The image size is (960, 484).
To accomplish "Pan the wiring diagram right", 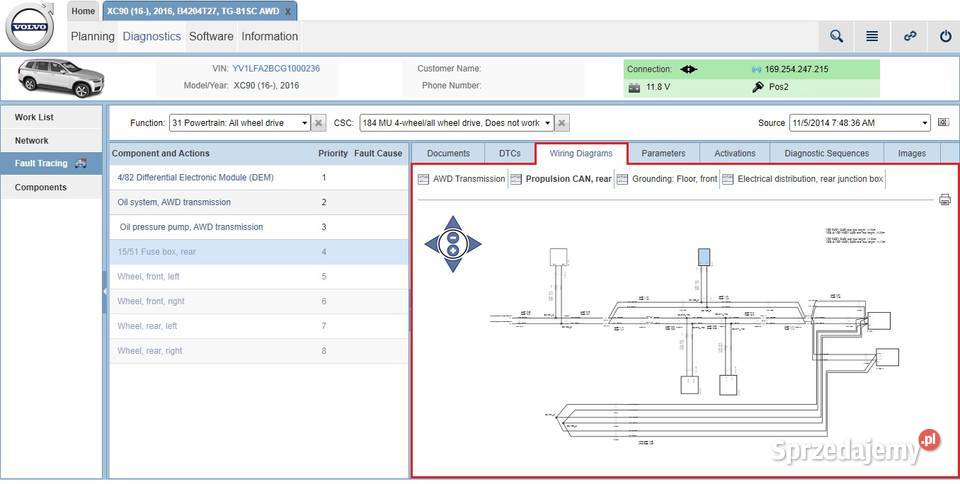I will (x=474, y=244).
